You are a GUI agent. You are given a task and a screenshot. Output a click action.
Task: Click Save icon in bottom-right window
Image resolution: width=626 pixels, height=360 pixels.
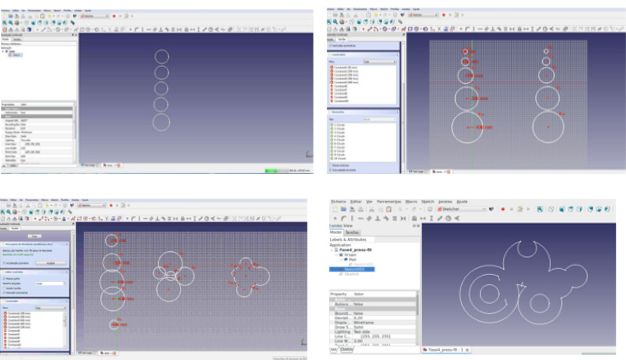click(x=352, y=210)
